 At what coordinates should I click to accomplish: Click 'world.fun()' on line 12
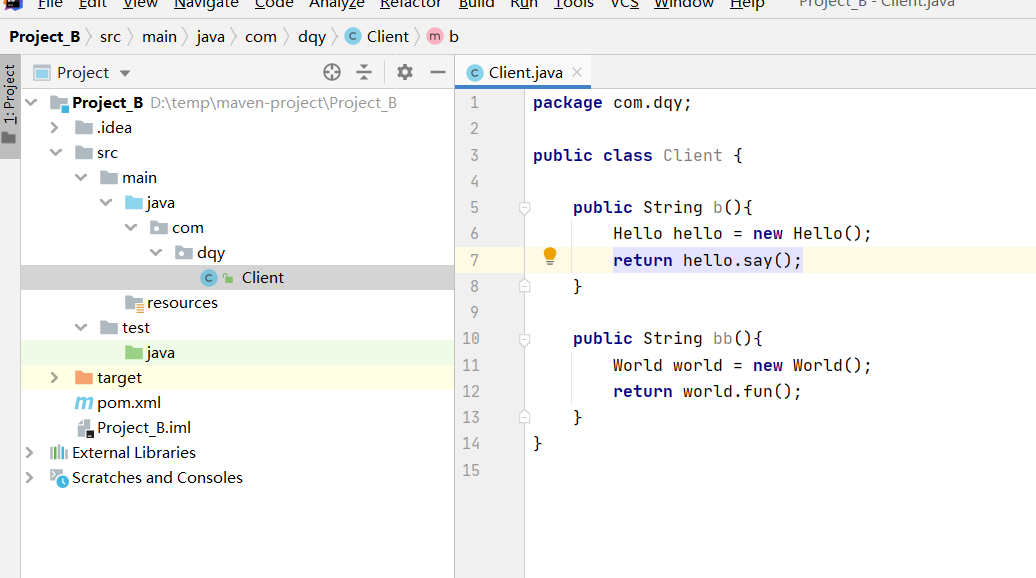tap(737, 391)
